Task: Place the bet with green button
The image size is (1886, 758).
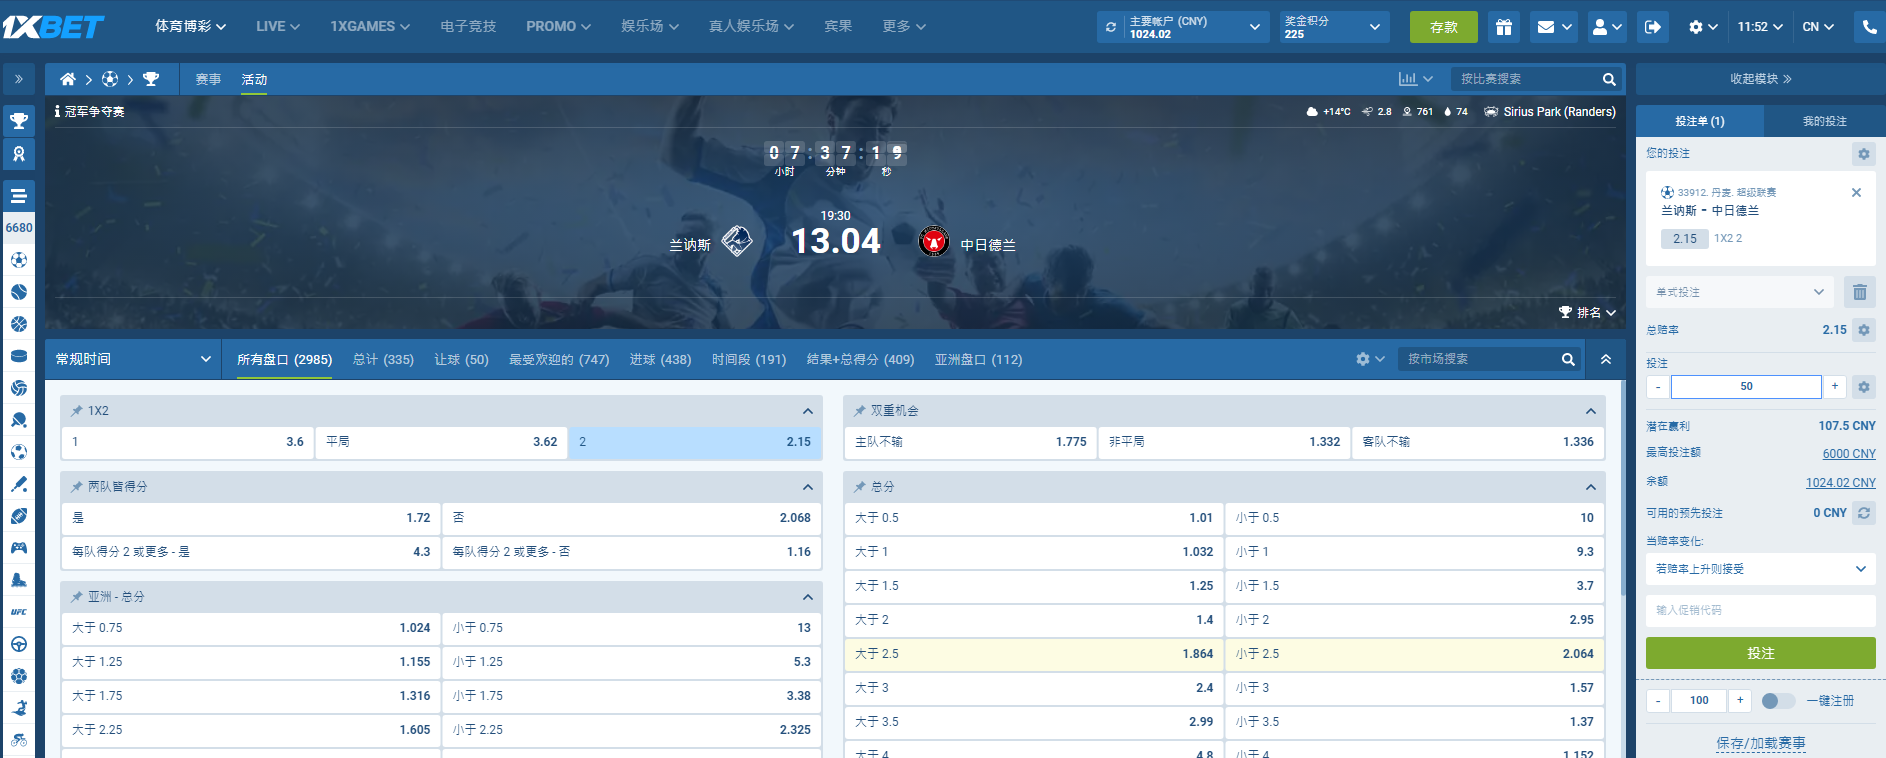Action: (x=1760, y=653)
